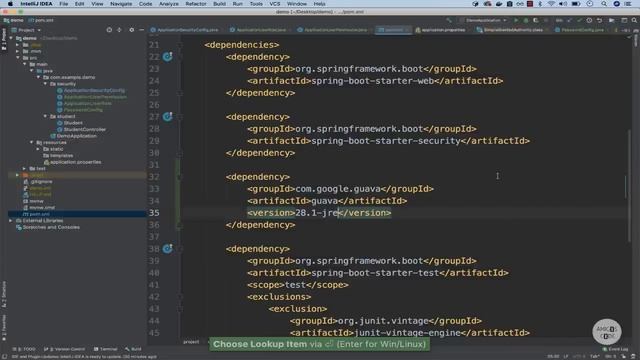
Task: Click the guava version text 28.1-jre
Action: [x=317, y=213]
